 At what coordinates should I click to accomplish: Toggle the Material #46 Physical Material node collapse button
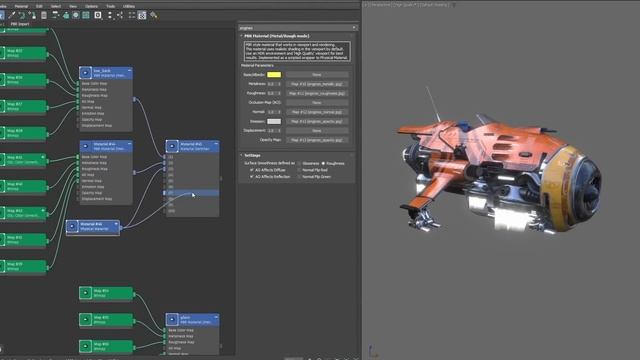(x=116, y=224)
